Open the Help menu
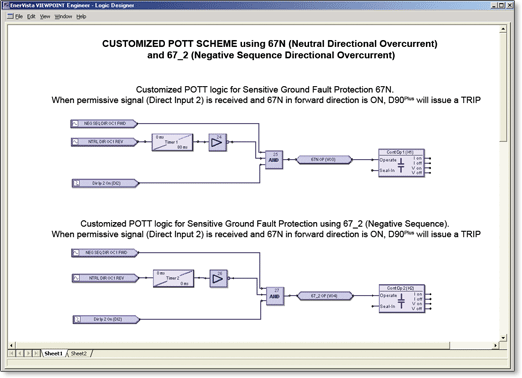Viewport: 522px width, 378px height. (x=81, y=16)
